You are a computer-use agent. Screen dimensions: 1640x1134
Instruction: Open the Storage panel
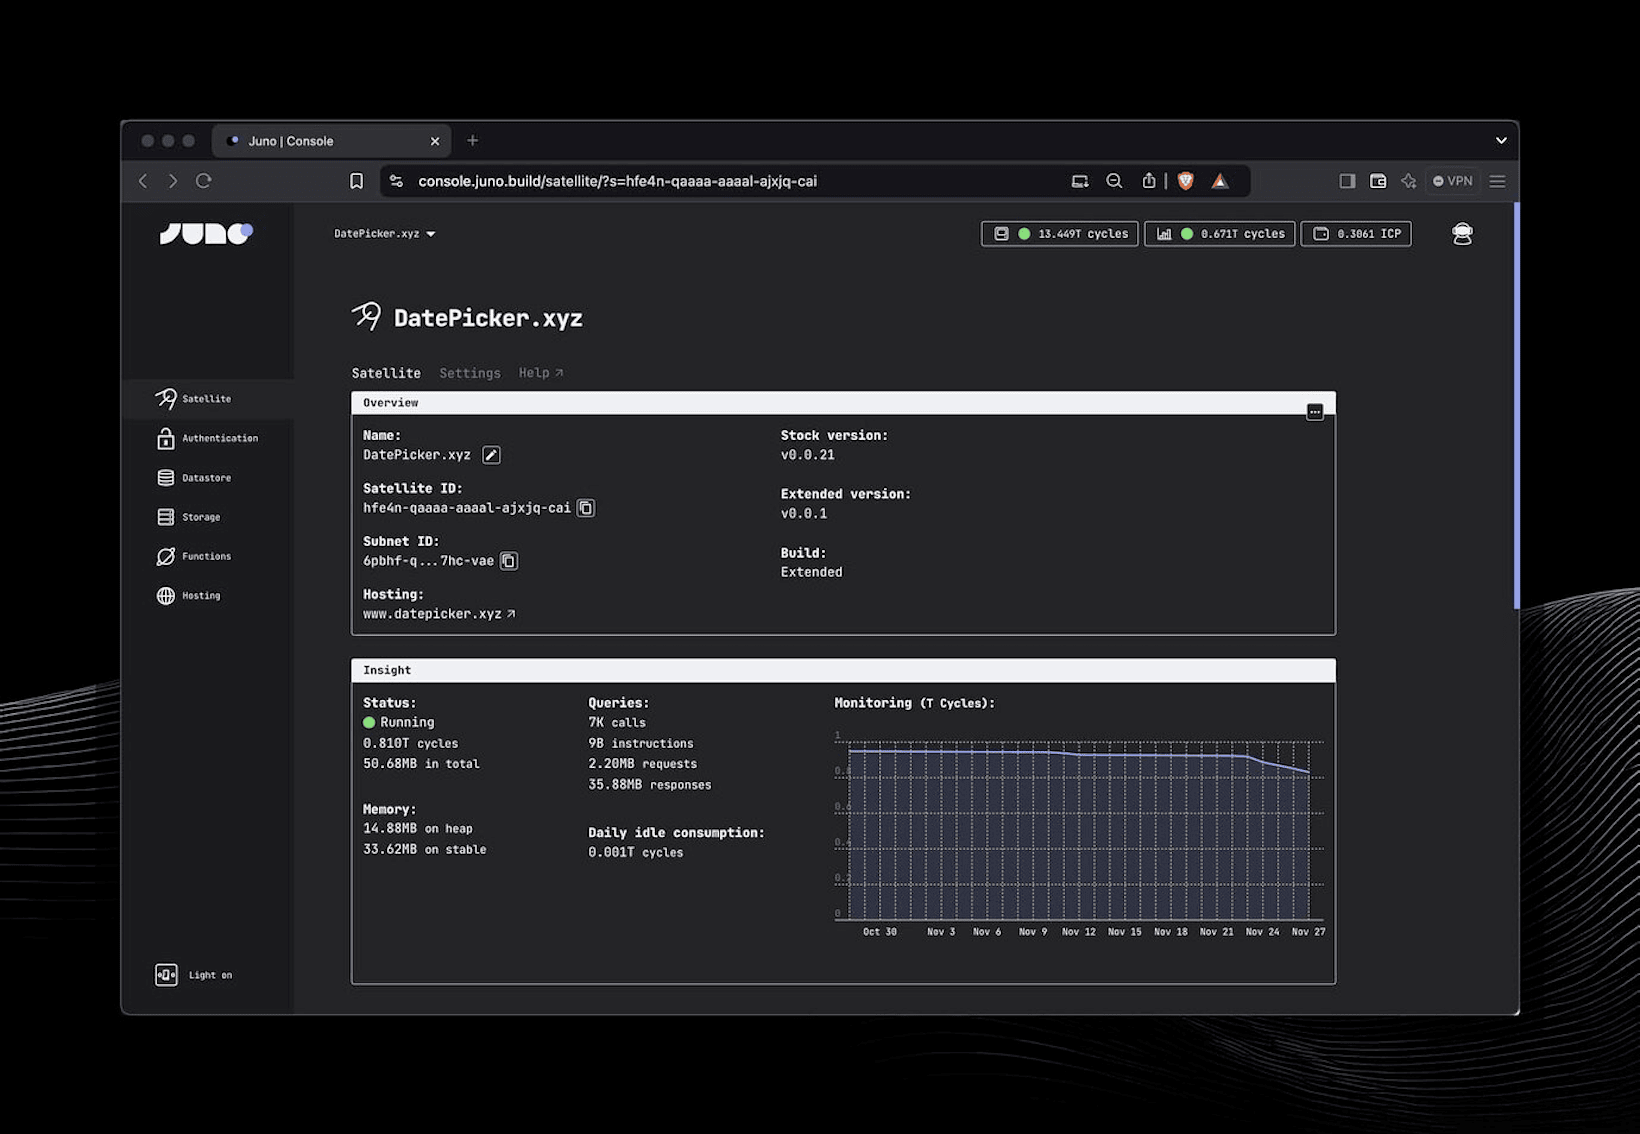199,517
